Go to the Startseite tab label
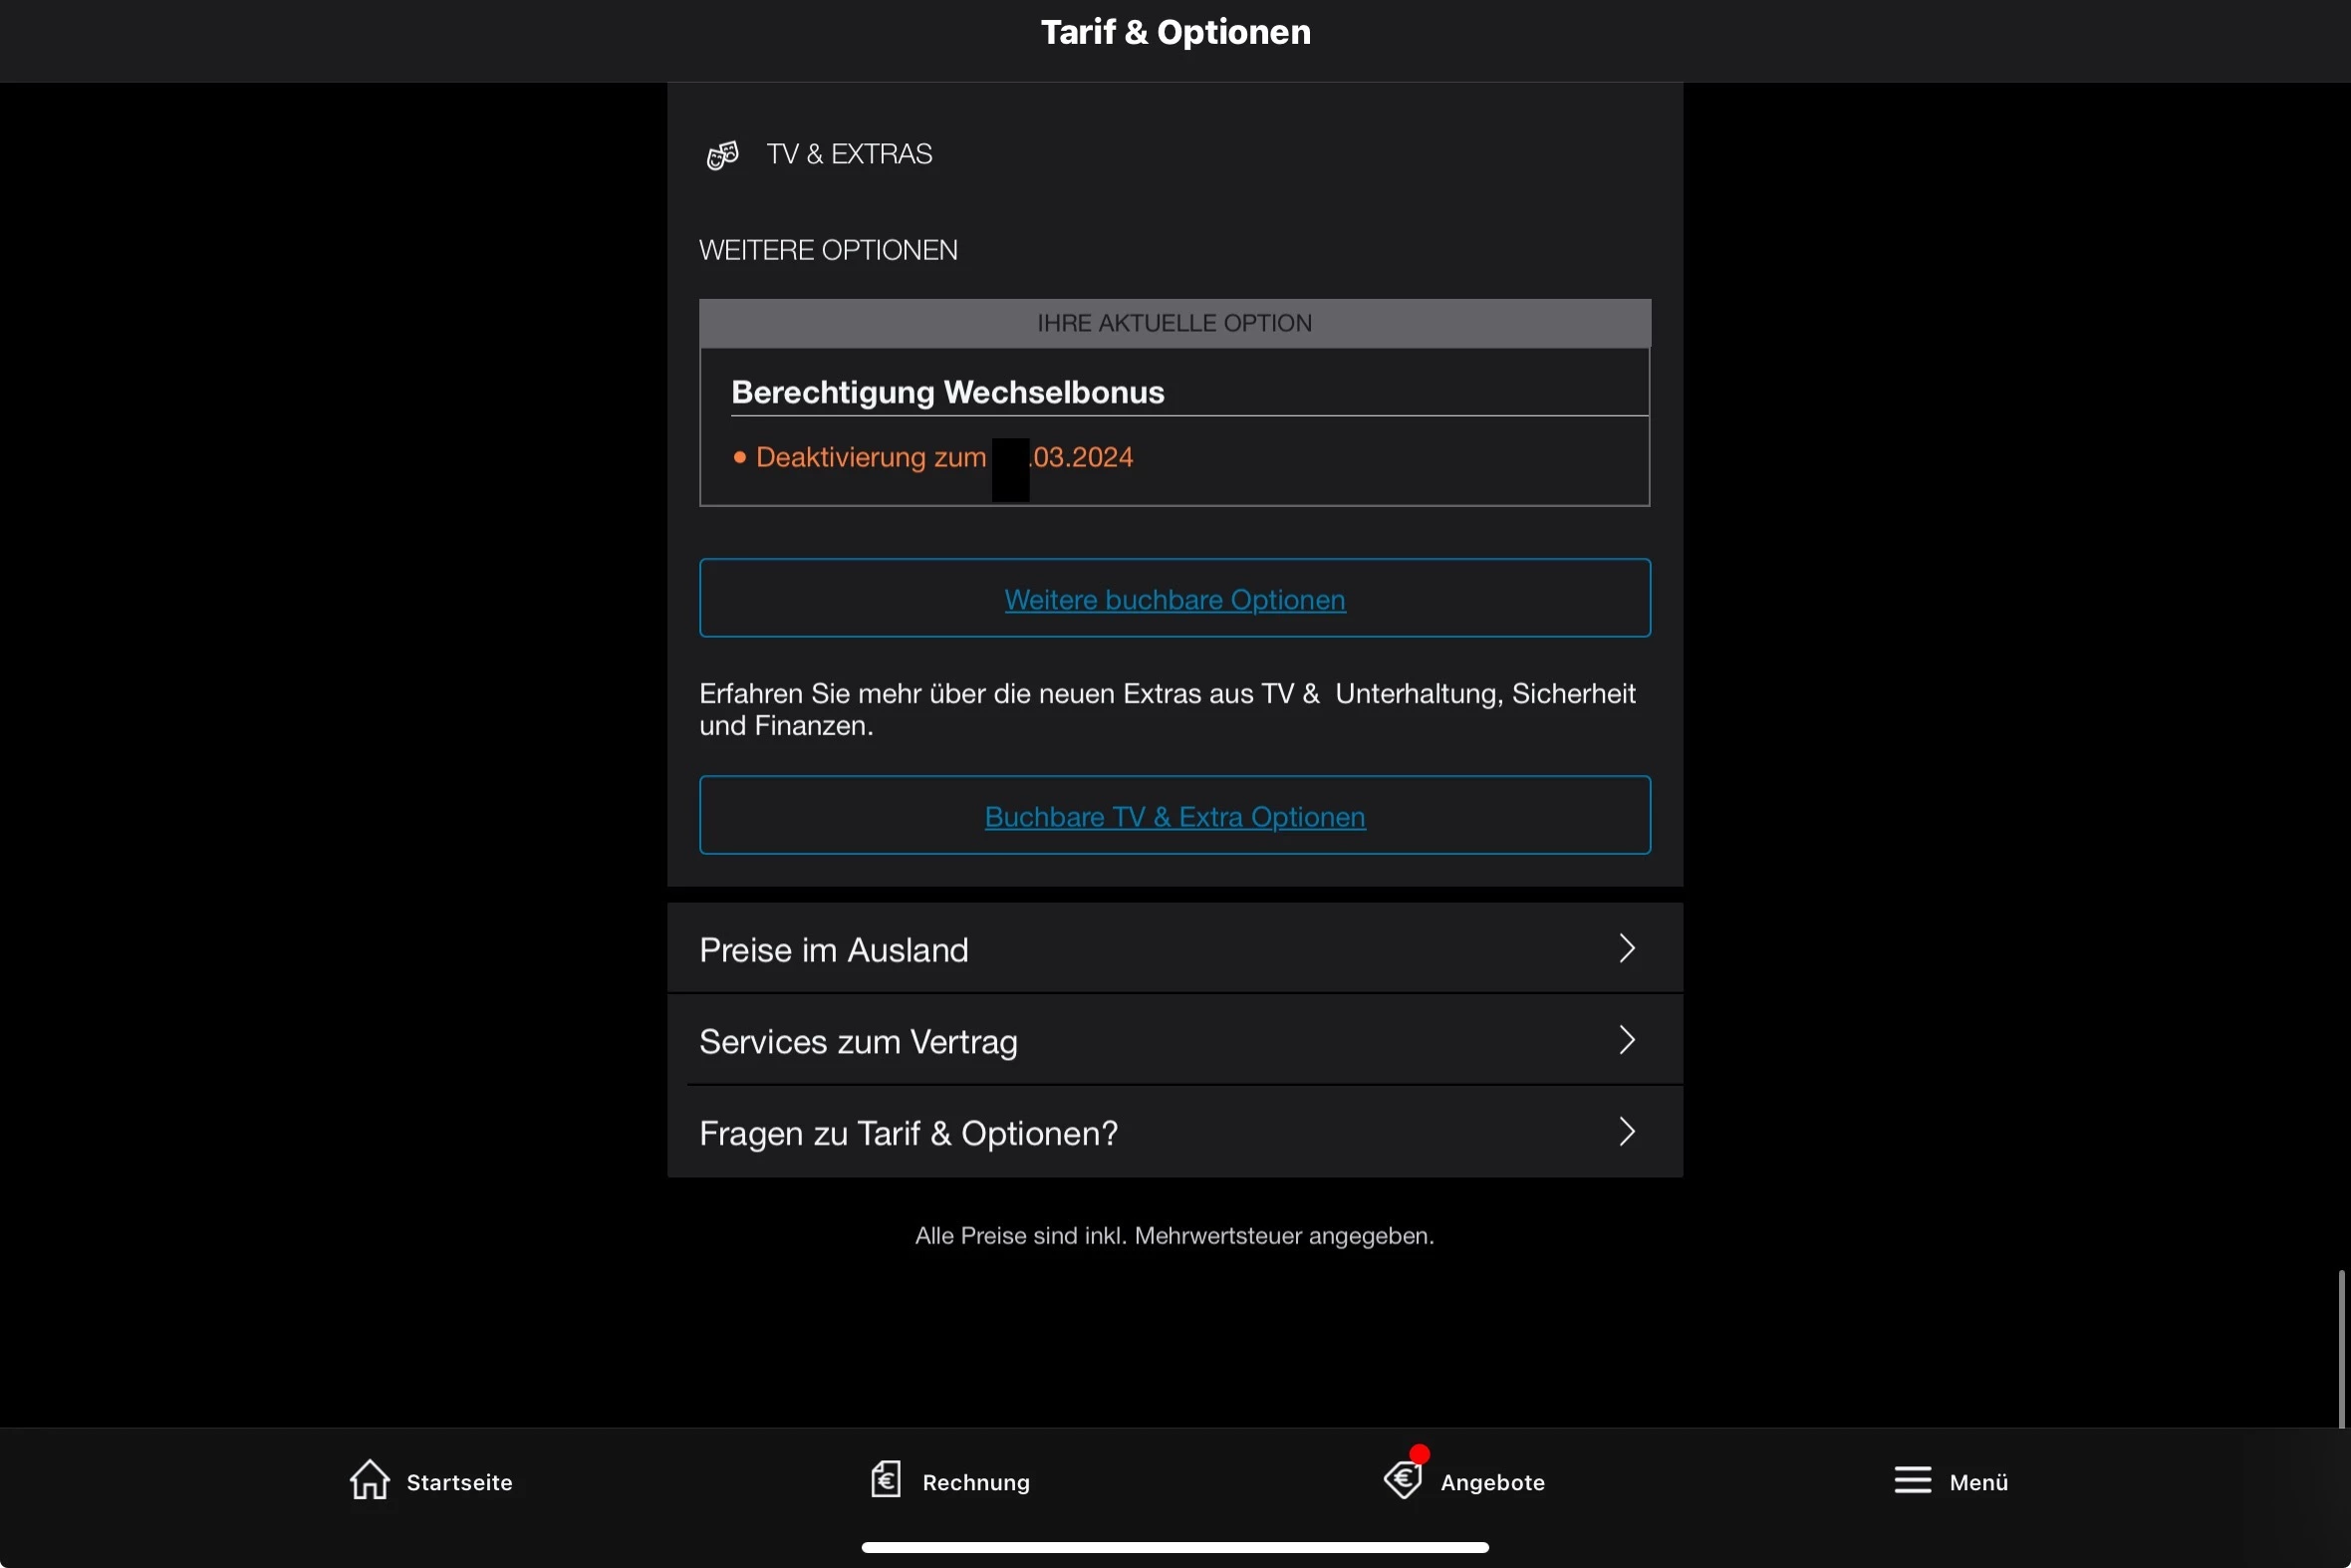Screen dimensions: 2351x1568 point(459,1482)
